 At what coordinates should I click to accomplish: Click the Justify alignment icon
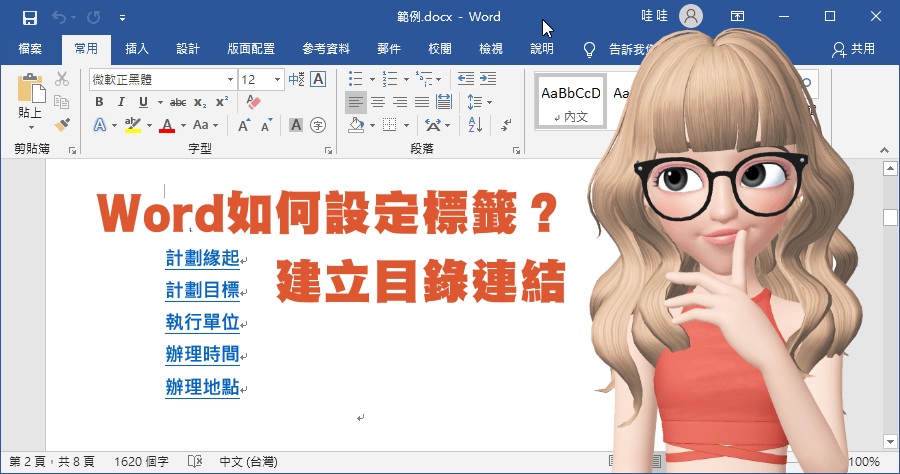coord(422,102)
